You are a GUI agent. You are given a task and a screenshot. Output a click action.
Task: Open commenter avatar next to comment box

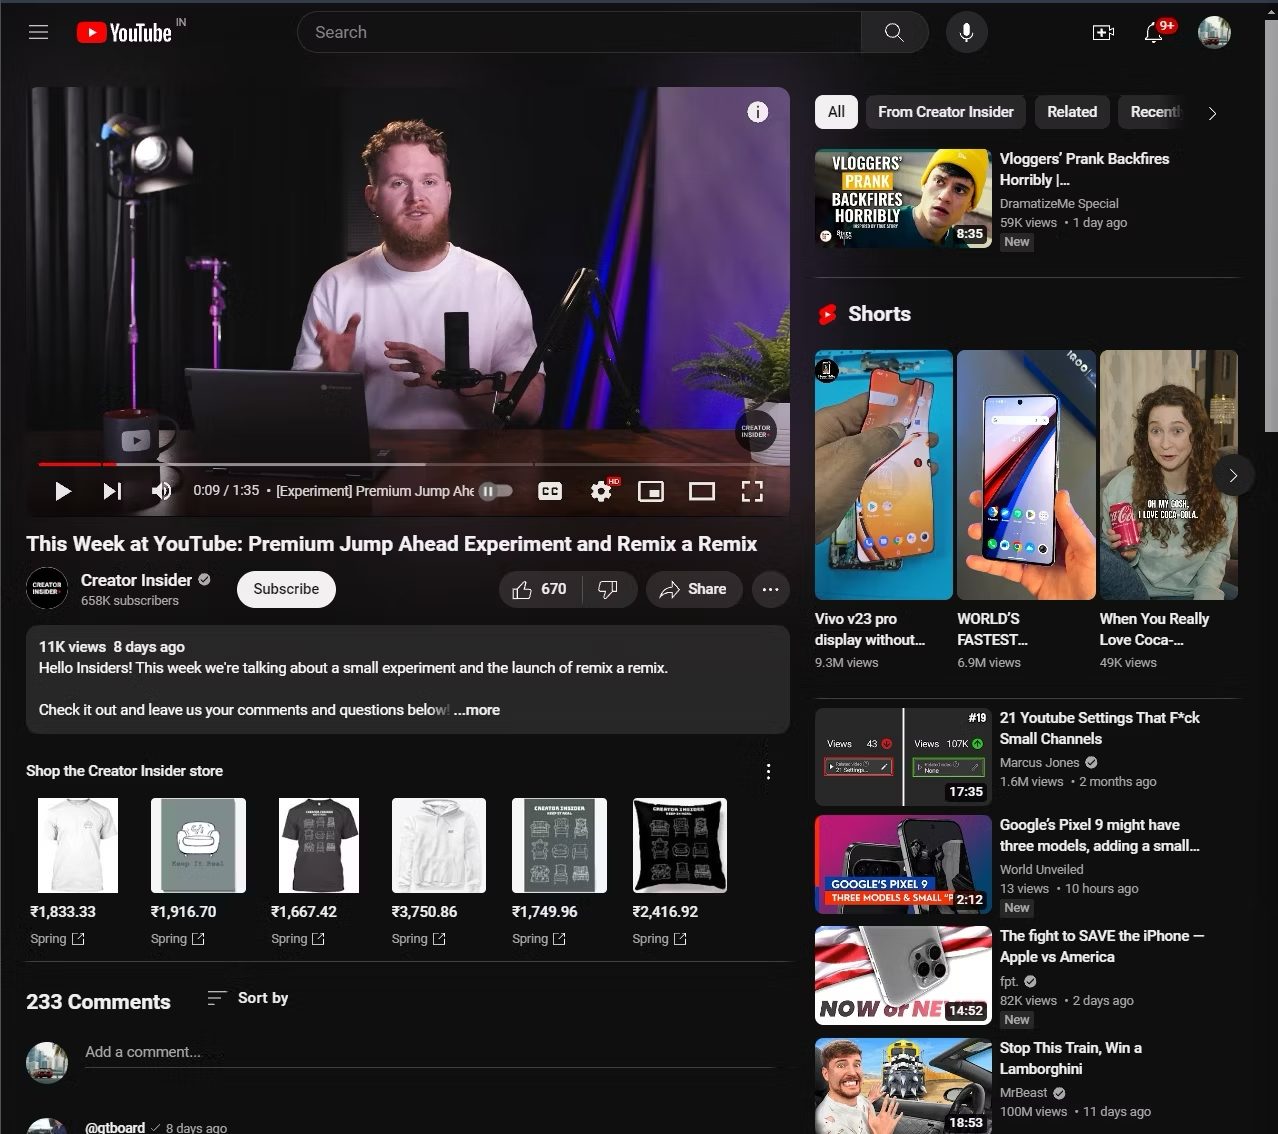pos(47,1061)
